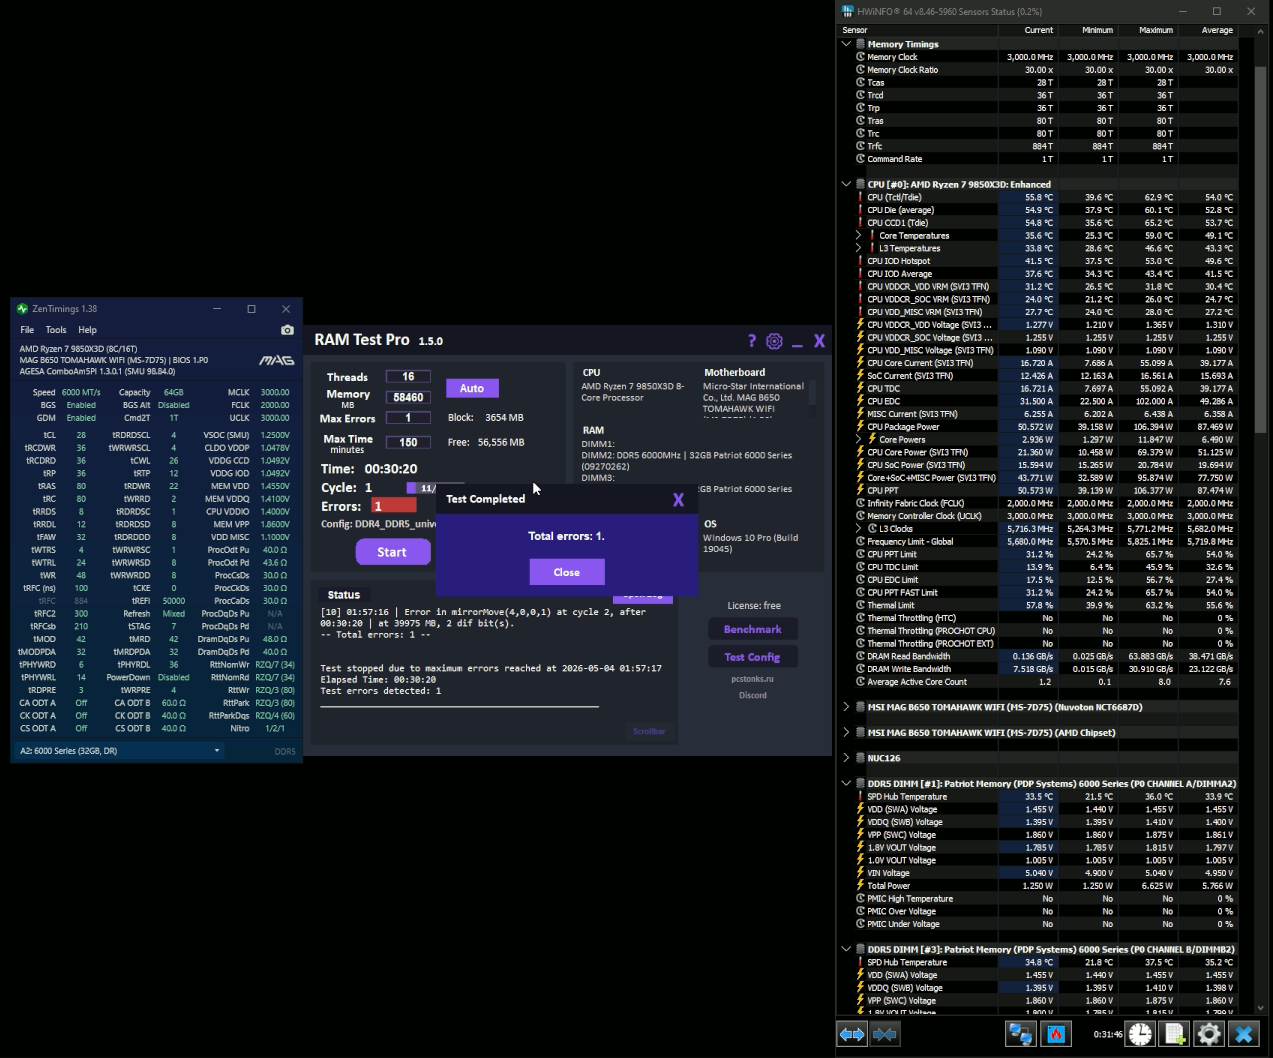The width and height of the screenshot is (1273, 1058).
Task: Open Benchmark in RAM Test Pro
Action: (753, 629)
